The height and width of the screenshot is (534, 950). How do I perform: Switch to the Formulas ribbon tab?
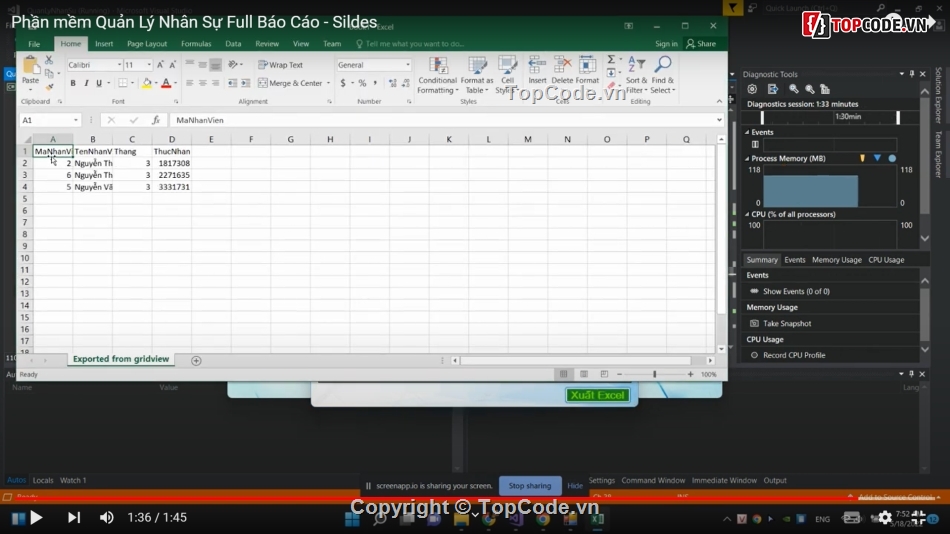(x=196, y=44)
